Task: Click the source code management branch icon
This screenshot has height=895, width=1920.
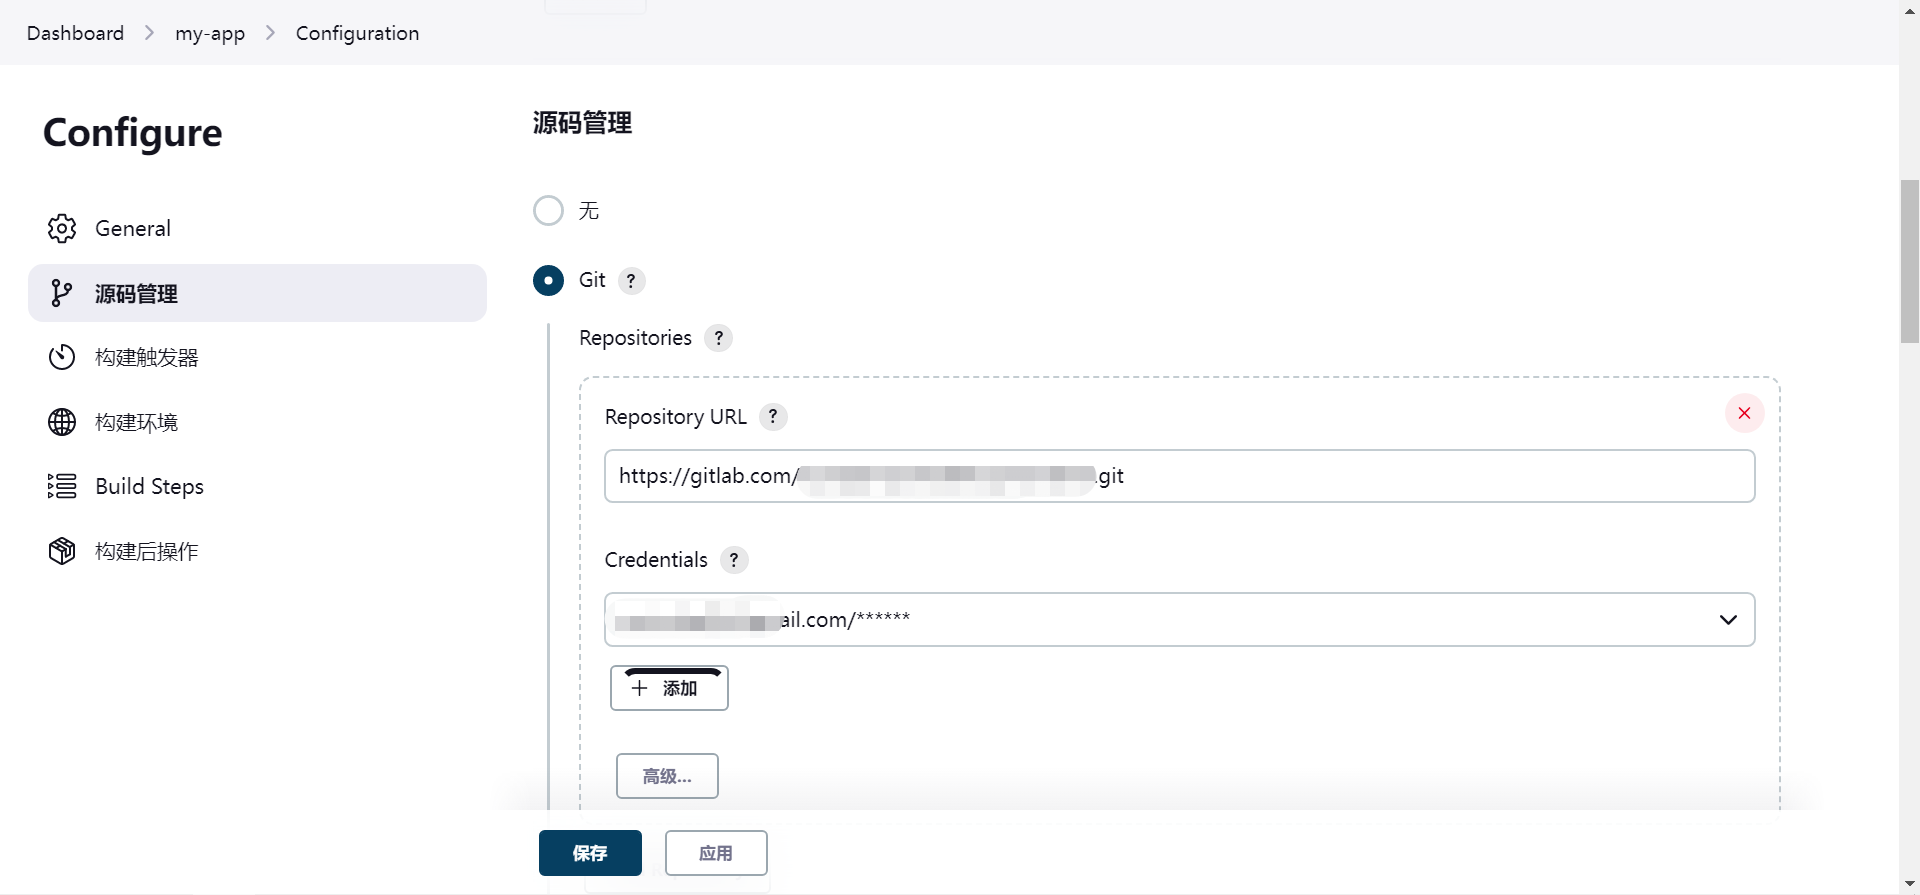Action: [62, 293]
